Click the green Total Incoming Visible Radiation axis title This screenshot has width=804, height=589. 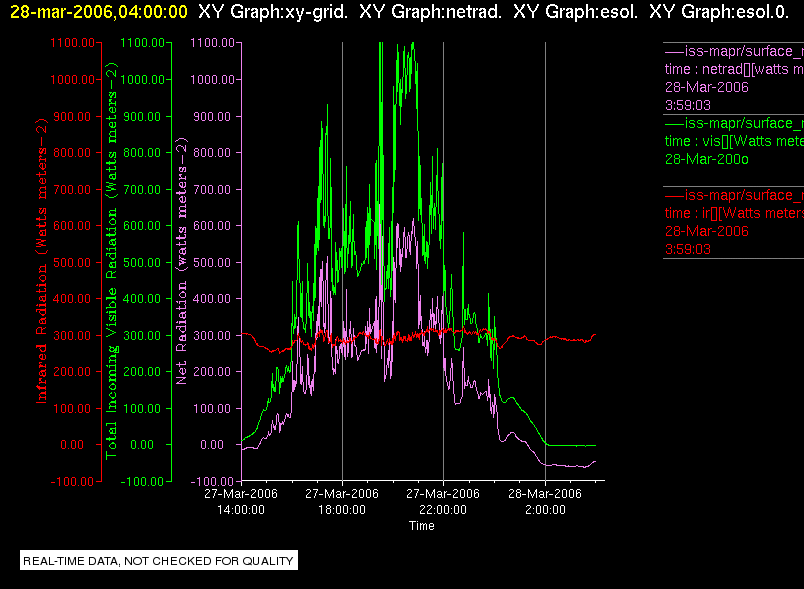[x=111, y=261]
